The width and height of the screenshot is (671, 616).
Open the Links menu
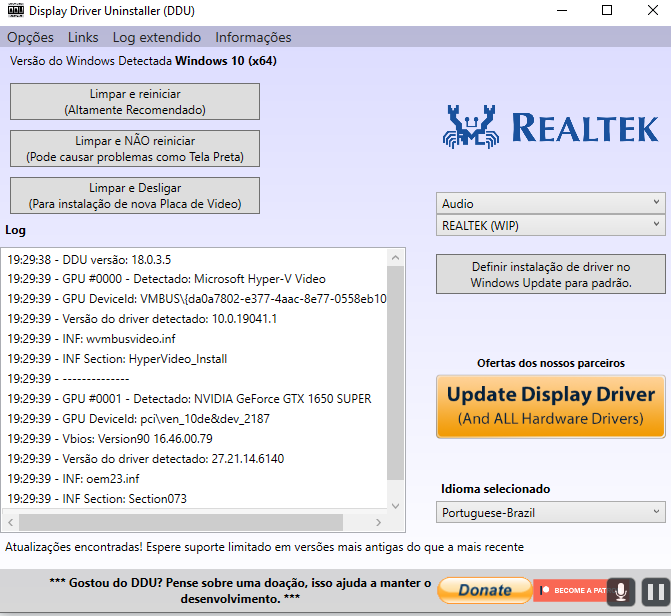83,37
